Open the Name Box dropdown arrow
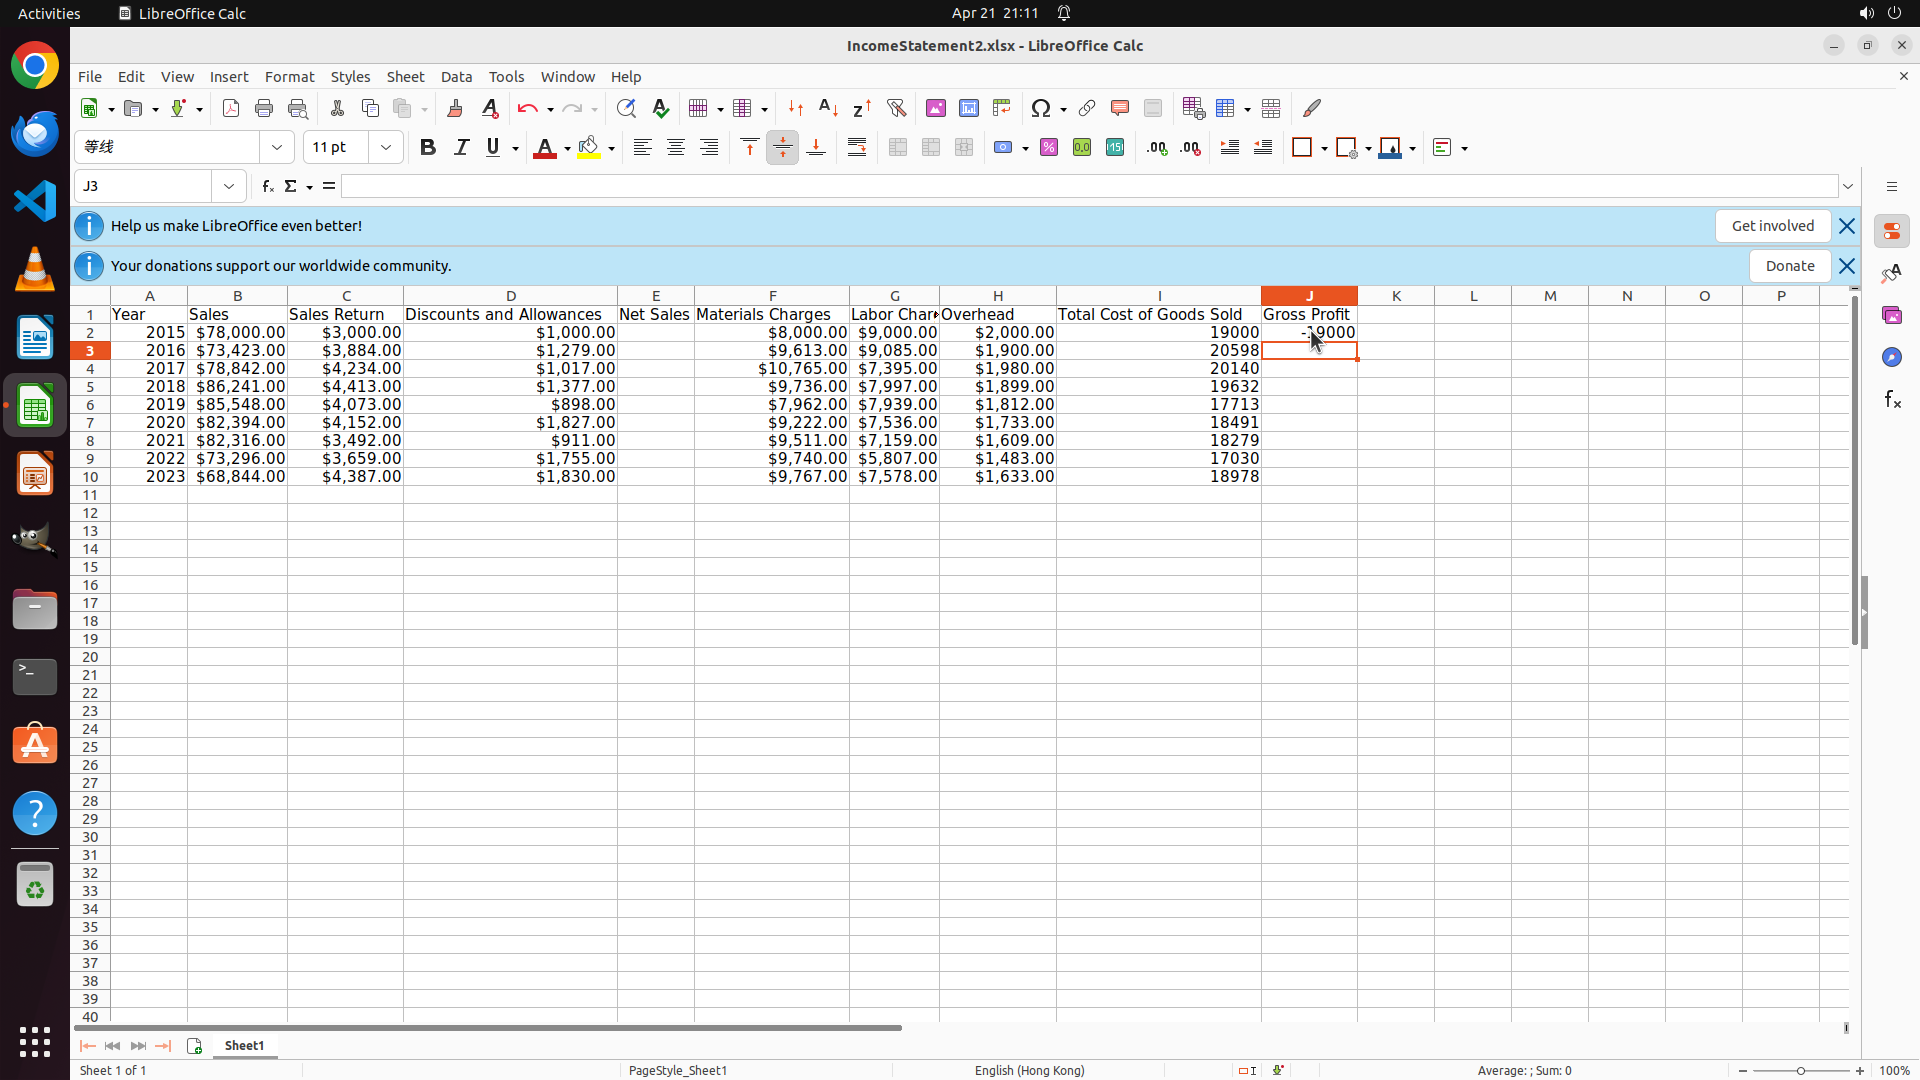 [x=229, y=186]
